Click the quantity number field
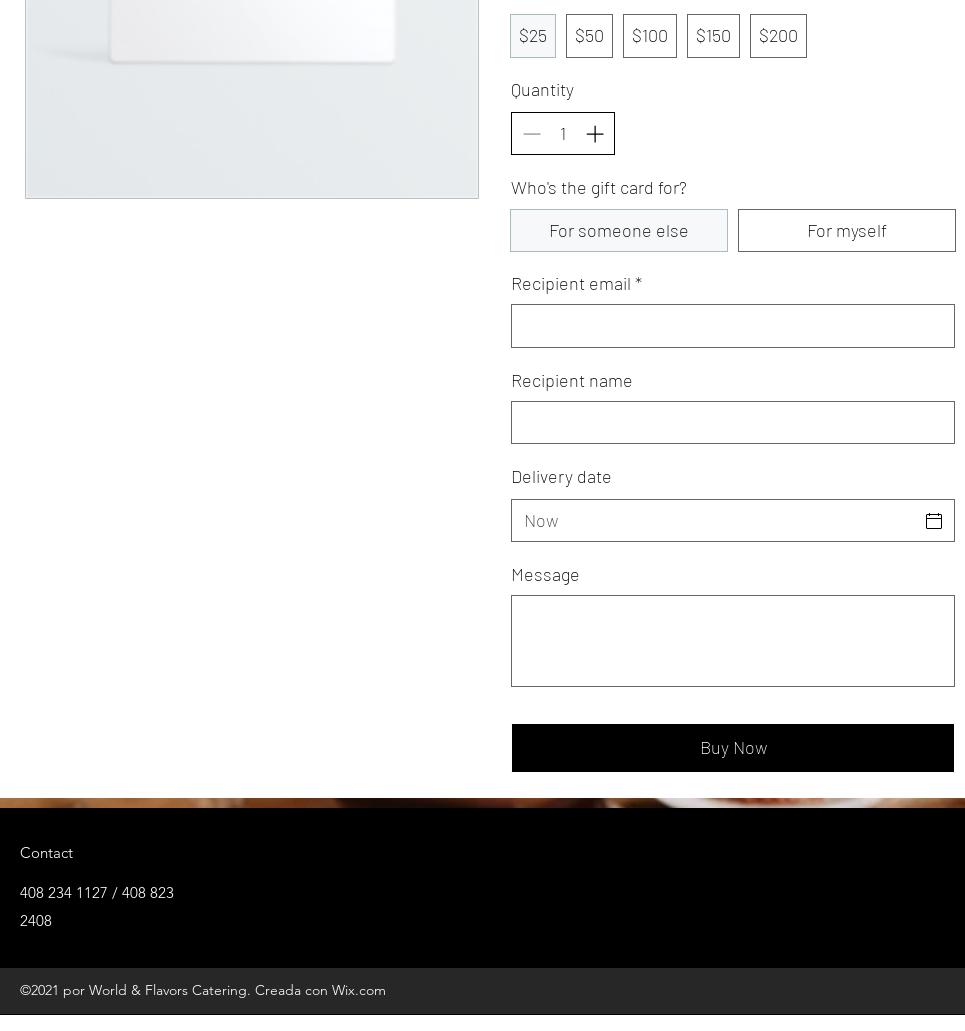This screenshot has height=1031, width=965. [x=563, y=134]
